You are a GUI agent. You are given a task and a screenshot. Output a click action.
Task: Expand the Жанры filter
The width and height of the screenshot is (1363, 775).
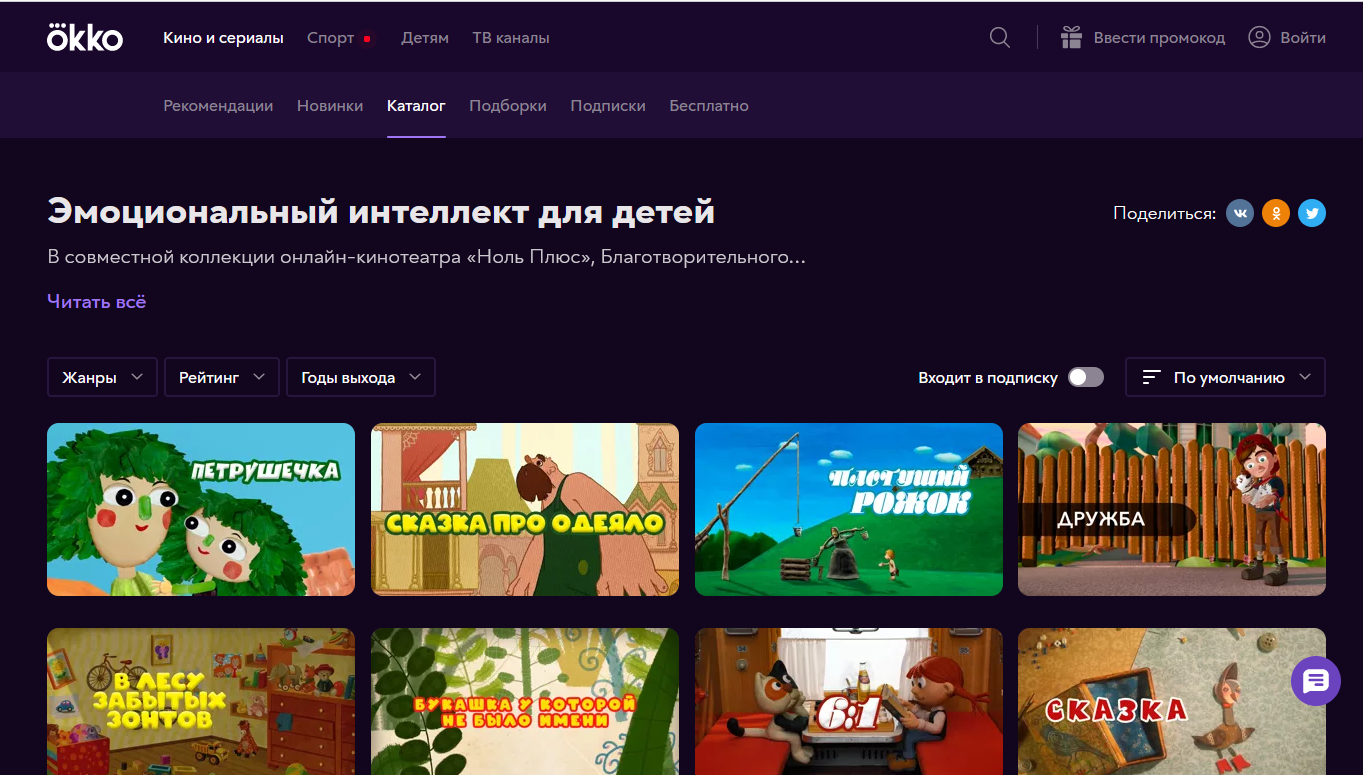[102, 377]
